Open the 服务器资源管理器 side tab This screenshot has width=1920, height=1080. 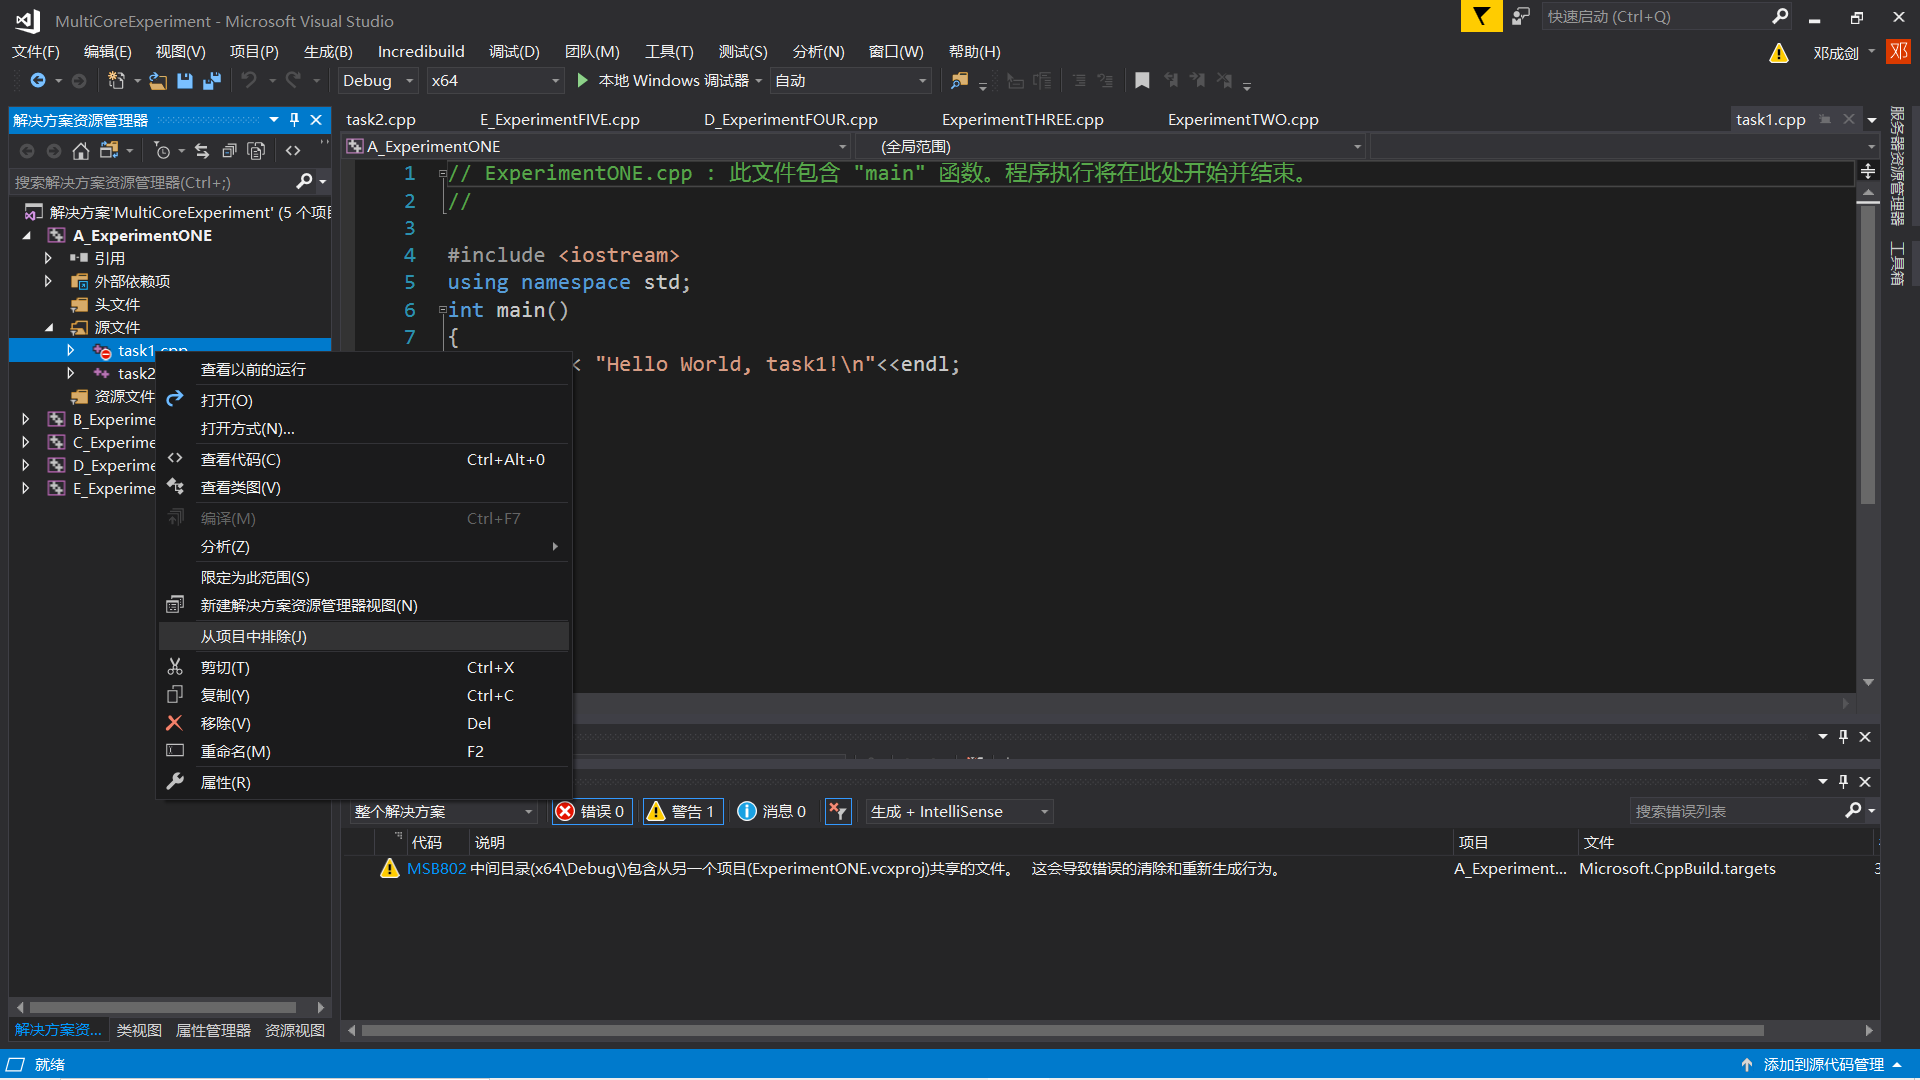(x=1897, y=166)
